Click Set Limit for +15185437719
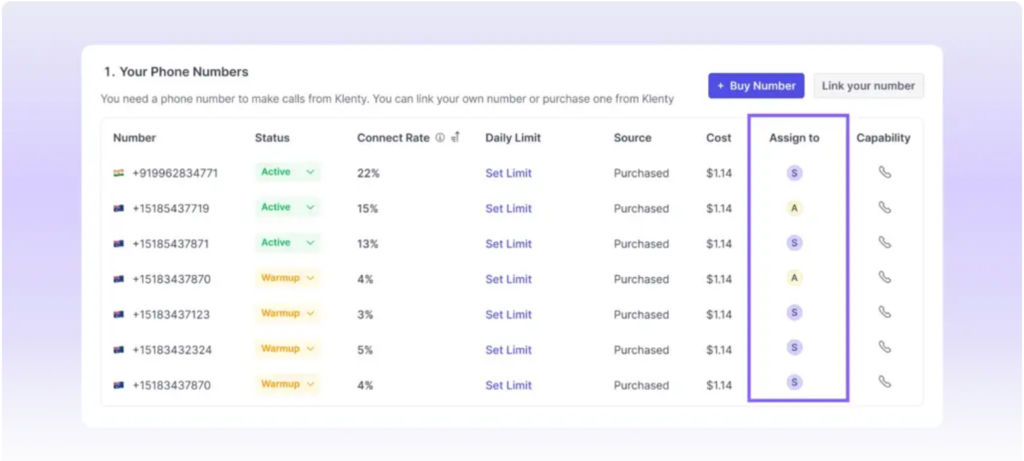The height and width of the screenshot is (461, 1024). [508, 209]
